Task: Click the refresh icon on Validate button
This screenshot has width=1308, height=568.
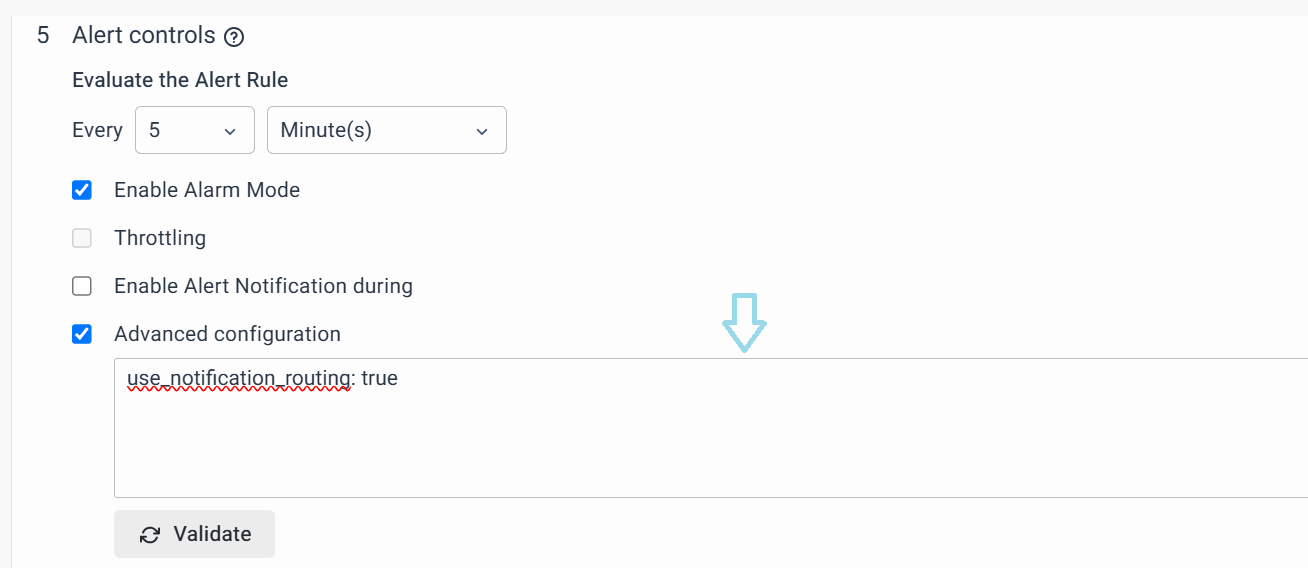Action: 150,534
